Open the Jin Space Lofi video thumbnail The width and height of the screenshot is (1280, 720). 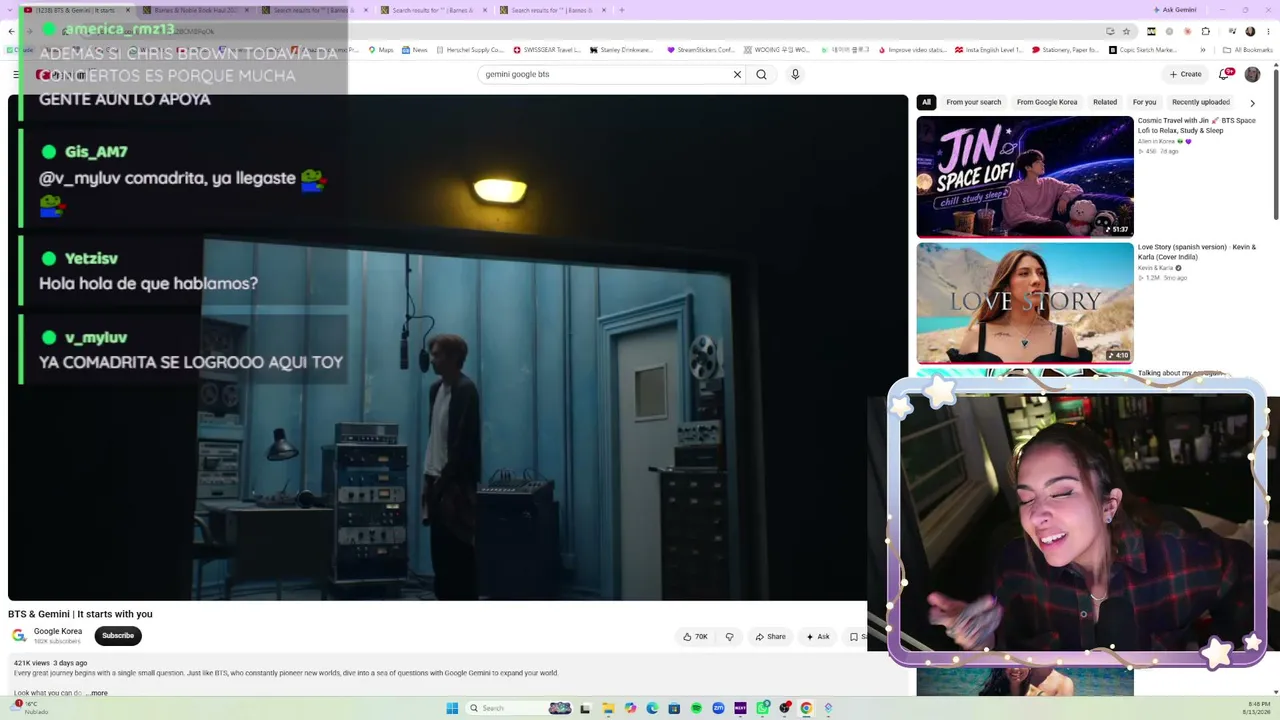(1025, 177)
